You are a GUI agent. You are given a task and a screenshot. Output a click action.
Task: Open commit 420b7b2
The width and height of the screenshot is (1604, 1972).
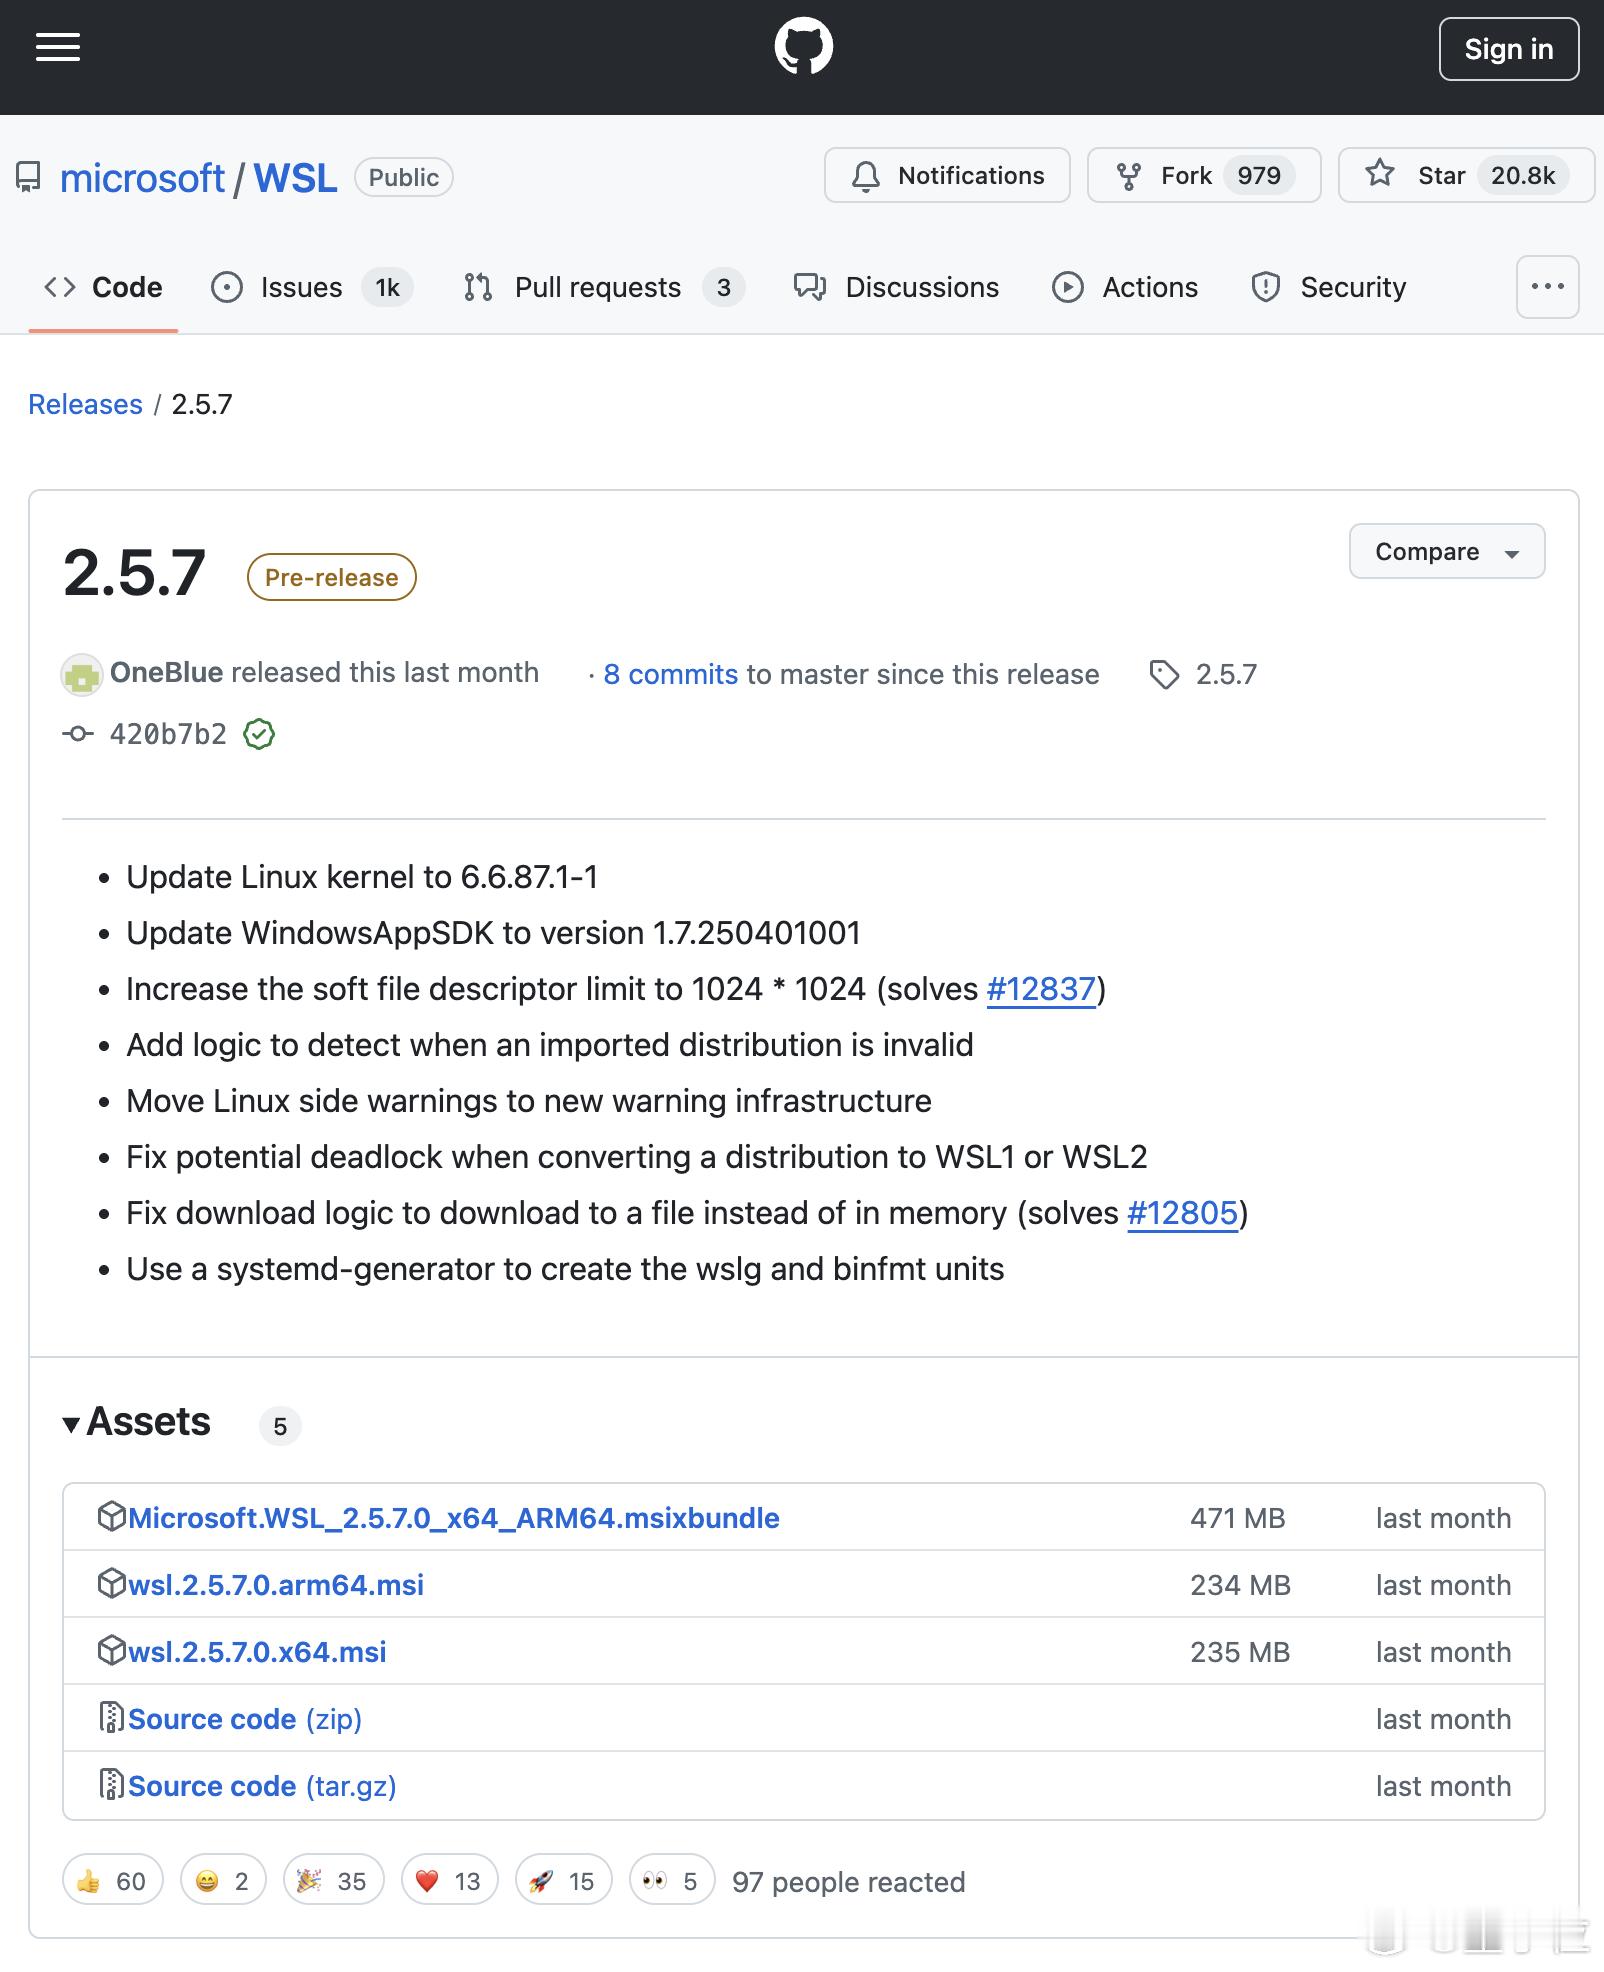pos(168,734)
